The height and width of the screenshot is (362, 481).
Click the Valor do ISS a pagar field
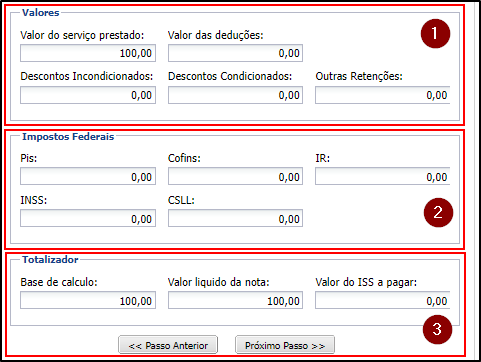pyautogui.click(x=383, y=300)
